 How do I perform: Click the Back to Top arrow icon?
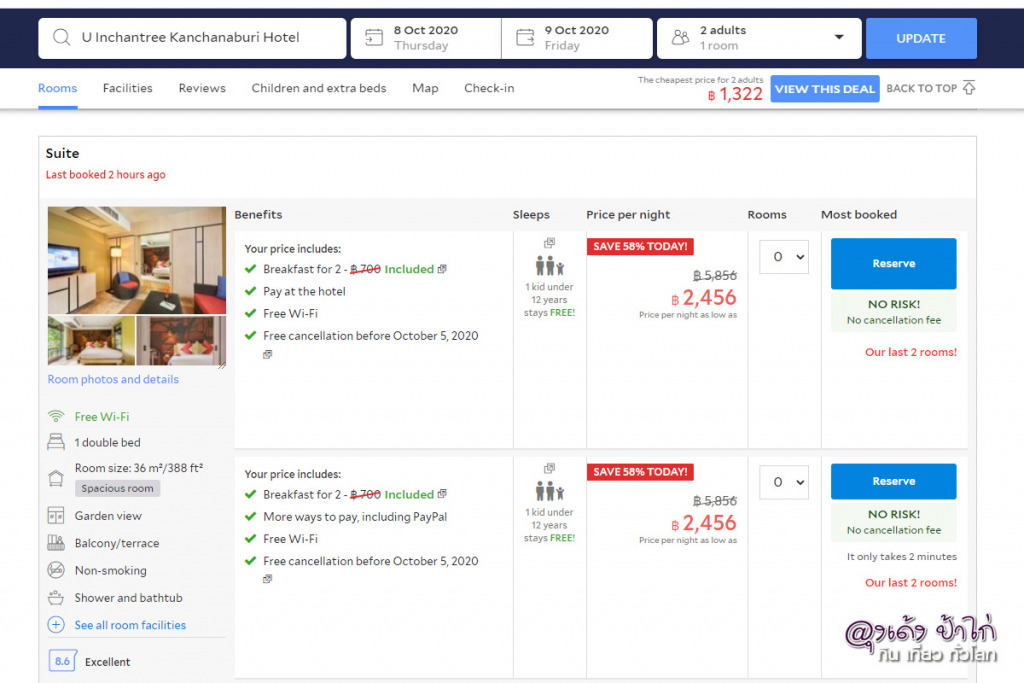tap(968, 88)
